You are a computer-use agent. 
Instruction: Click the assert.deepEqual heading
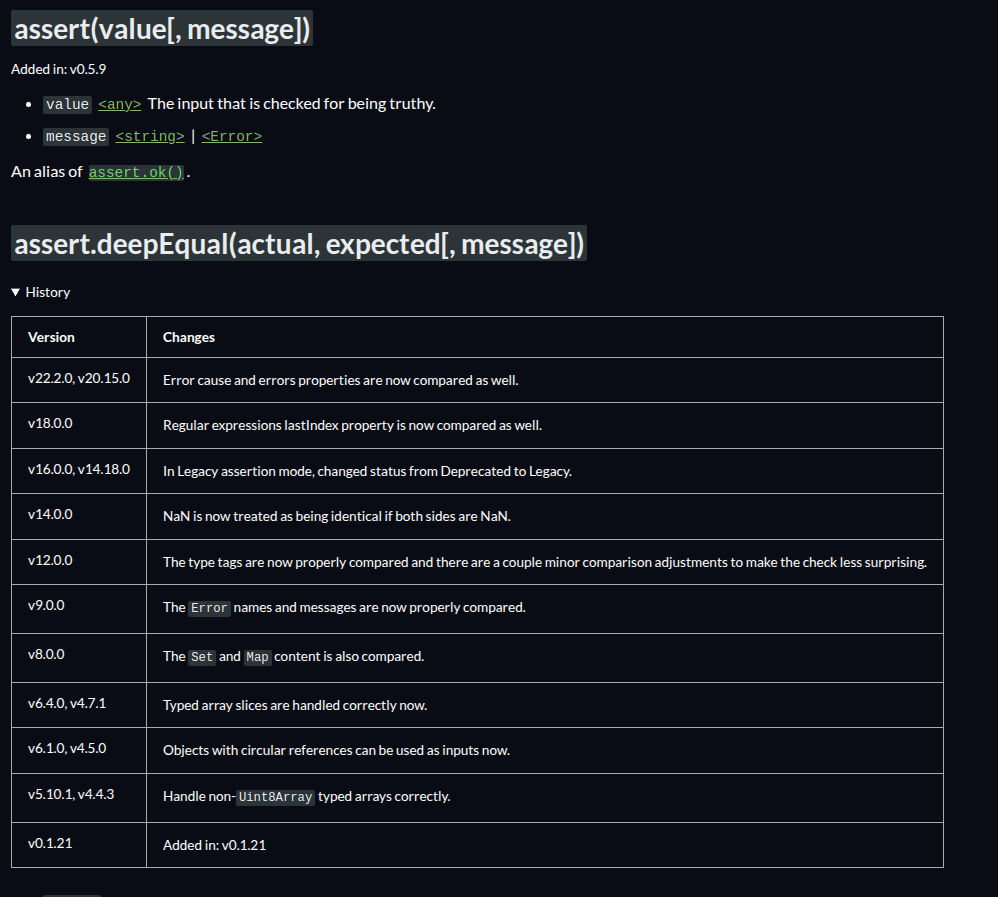299,243
